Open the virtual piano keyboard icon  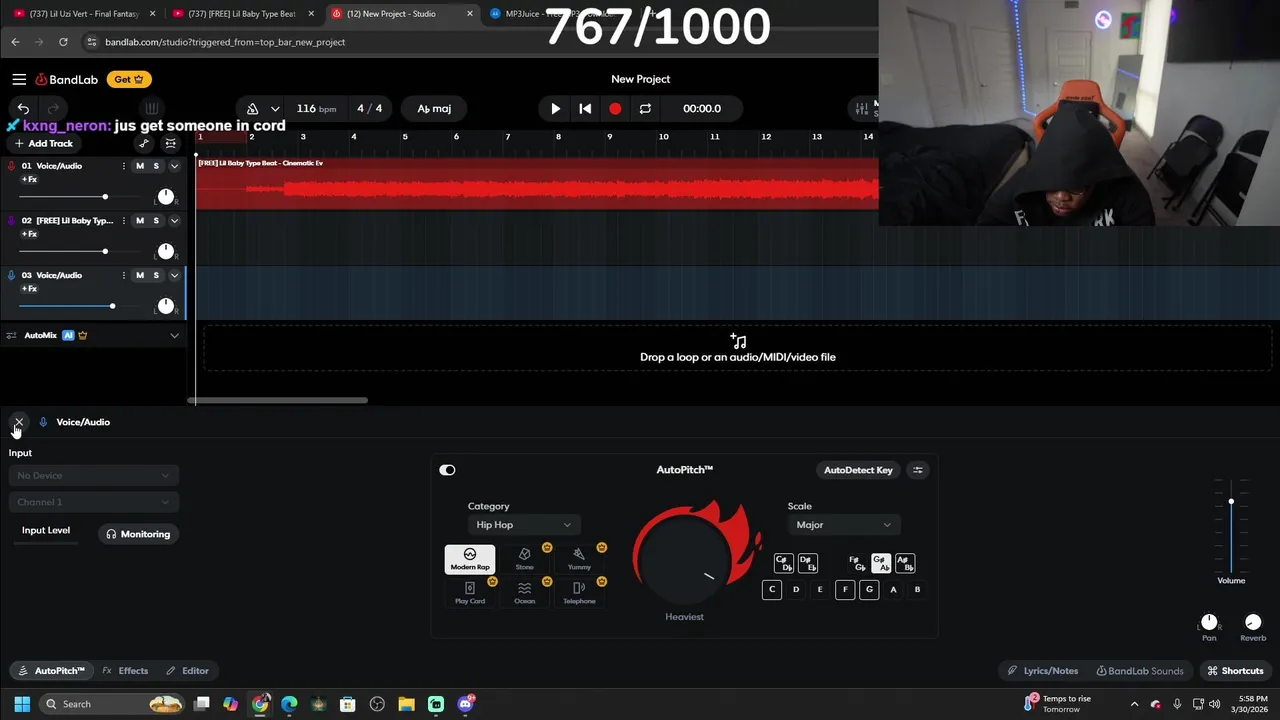pos(152,108)
